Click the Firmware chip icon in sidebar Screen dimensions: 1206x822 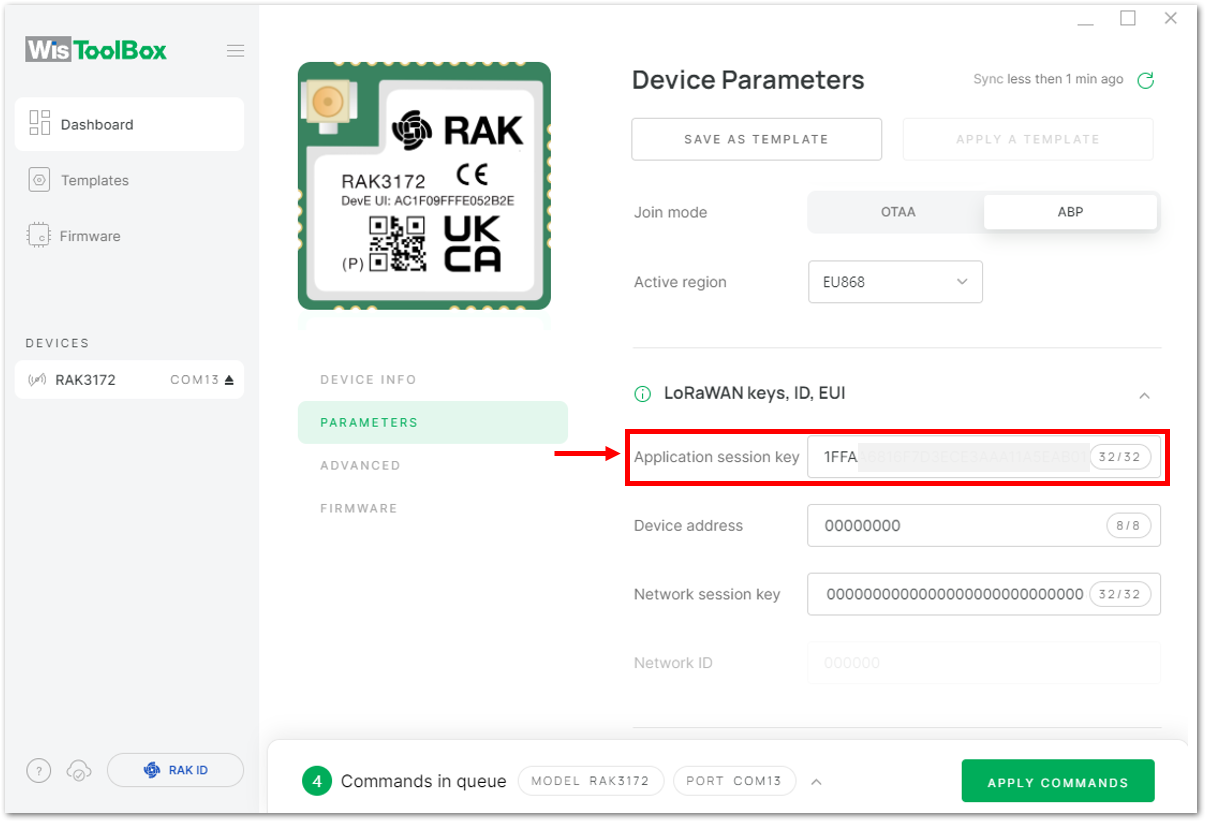coord(39,236)
